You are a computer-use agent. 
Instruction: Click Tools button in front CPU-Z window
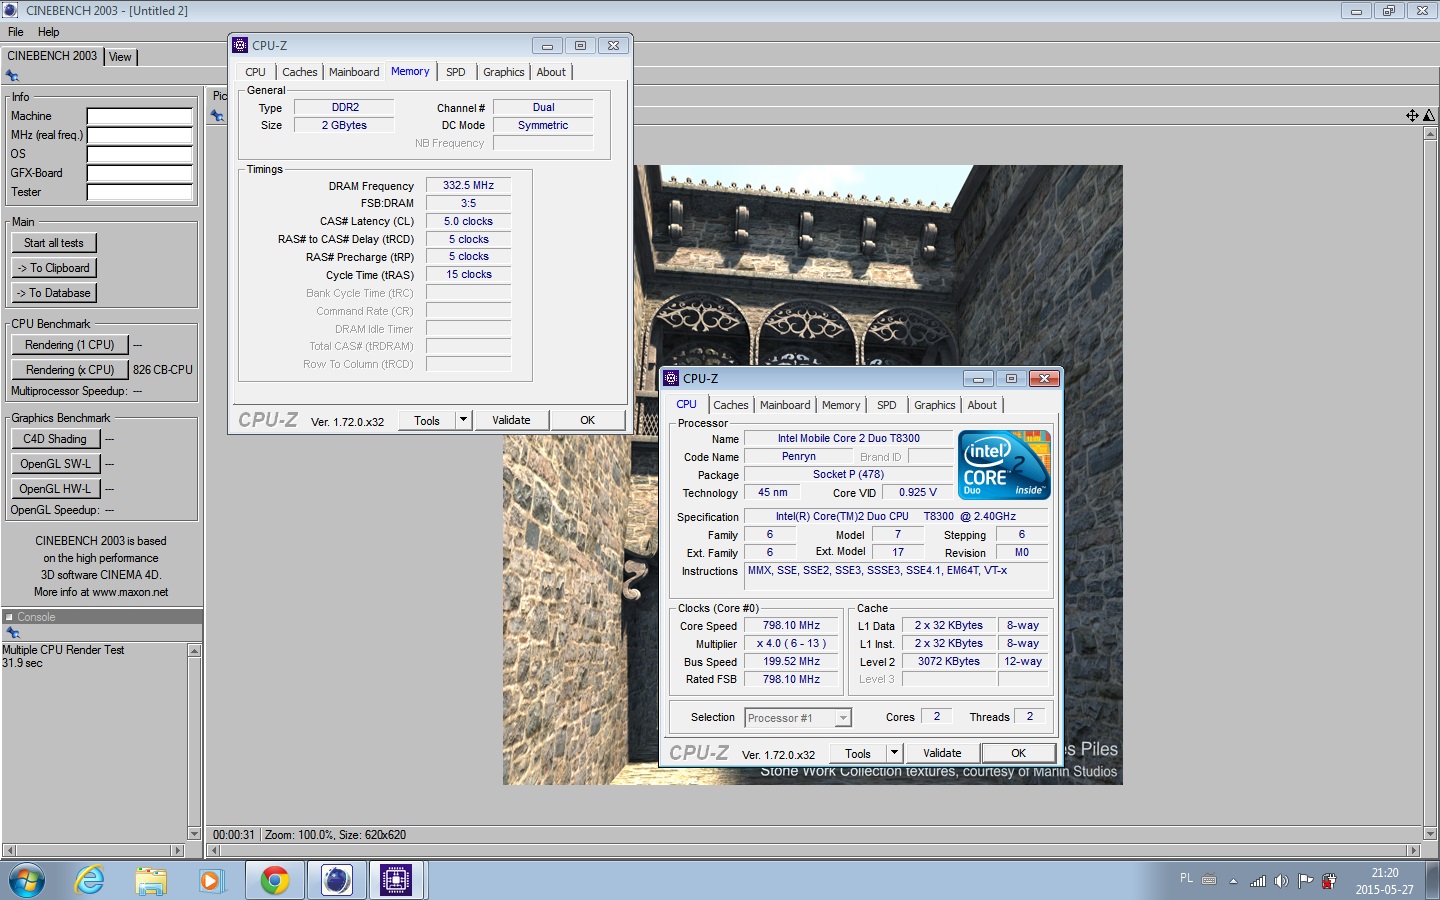[x=858, y=753]
